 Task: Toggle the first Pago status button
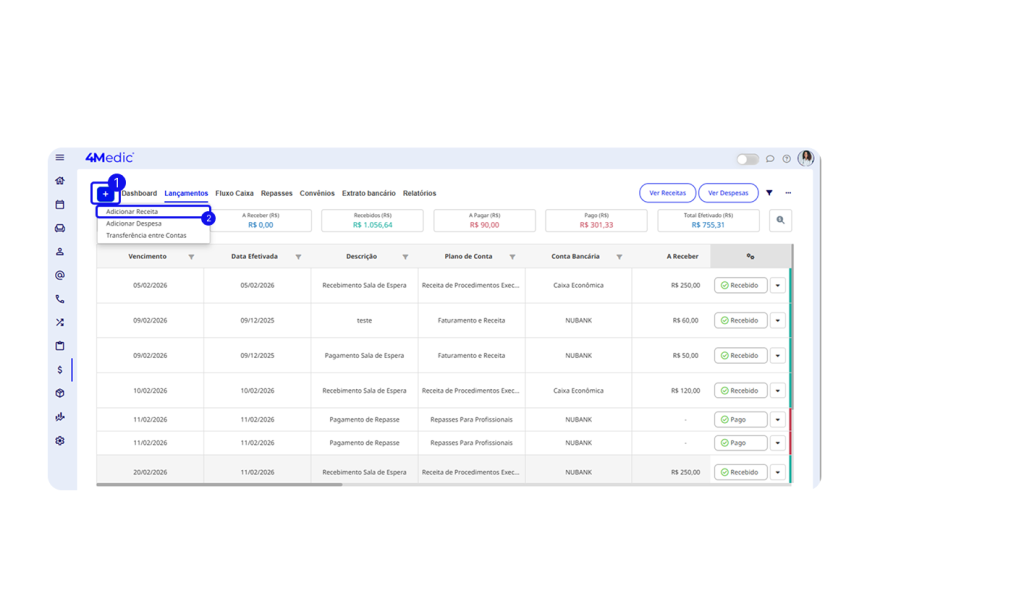coord(740,419)
